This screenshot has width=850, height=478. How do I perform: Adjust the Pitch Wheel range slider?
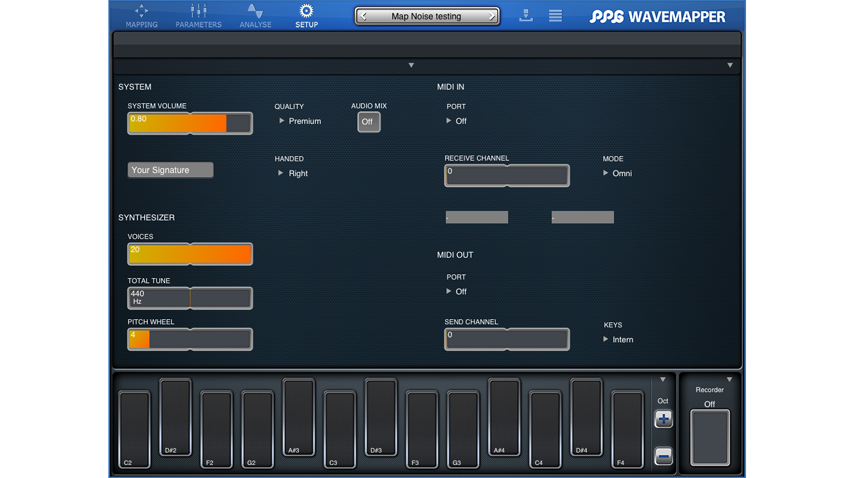190,339
